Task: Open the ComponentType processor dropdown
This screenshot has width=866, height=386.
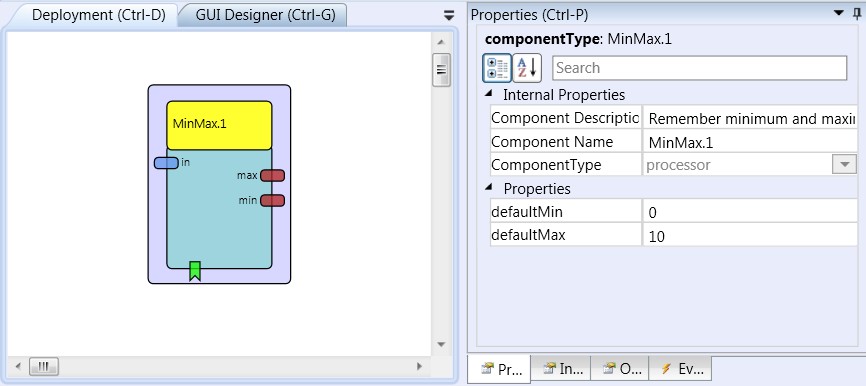Action: (844, 165)
